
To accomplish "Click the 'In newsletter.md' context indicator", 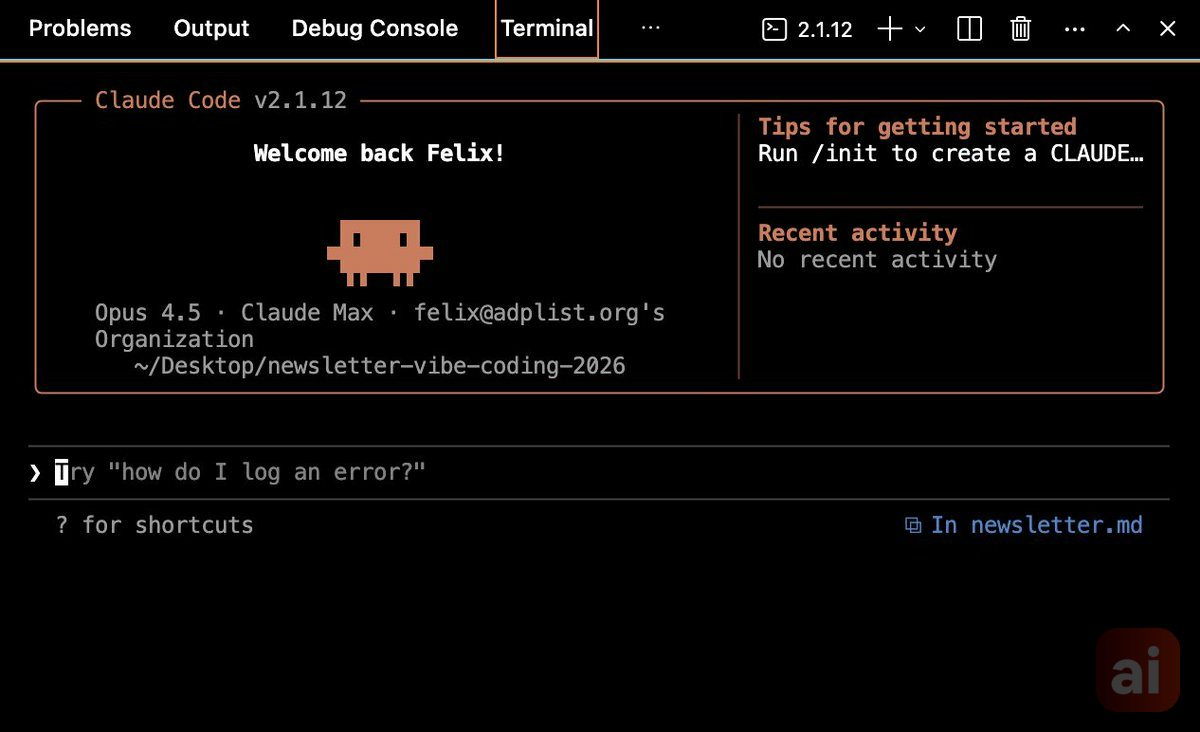I will click(x=1023, y=525).
